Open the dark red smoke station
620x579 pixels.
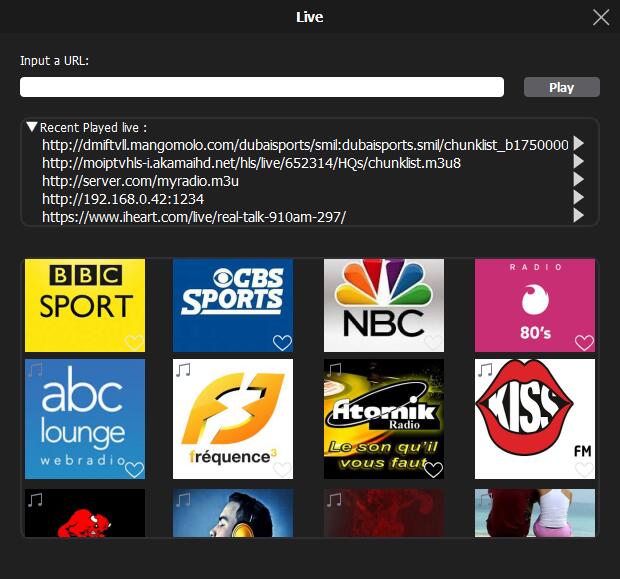point(384,513)
